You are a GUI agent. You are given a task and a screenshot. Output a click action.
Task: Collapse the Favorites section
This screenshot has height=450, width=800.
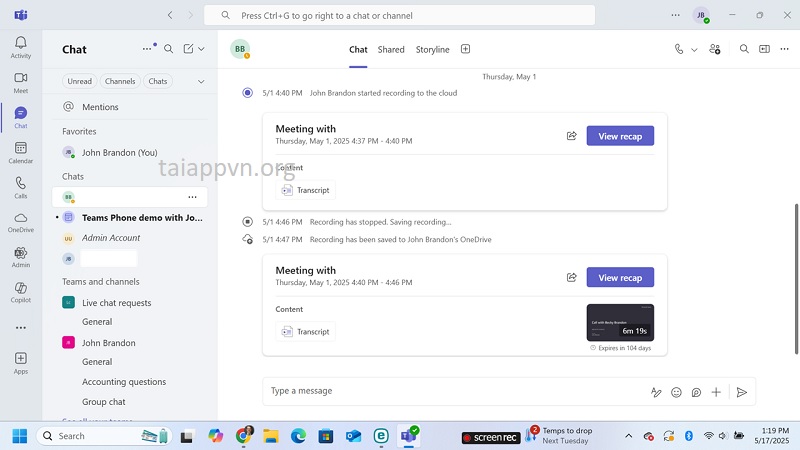(79, 131)
